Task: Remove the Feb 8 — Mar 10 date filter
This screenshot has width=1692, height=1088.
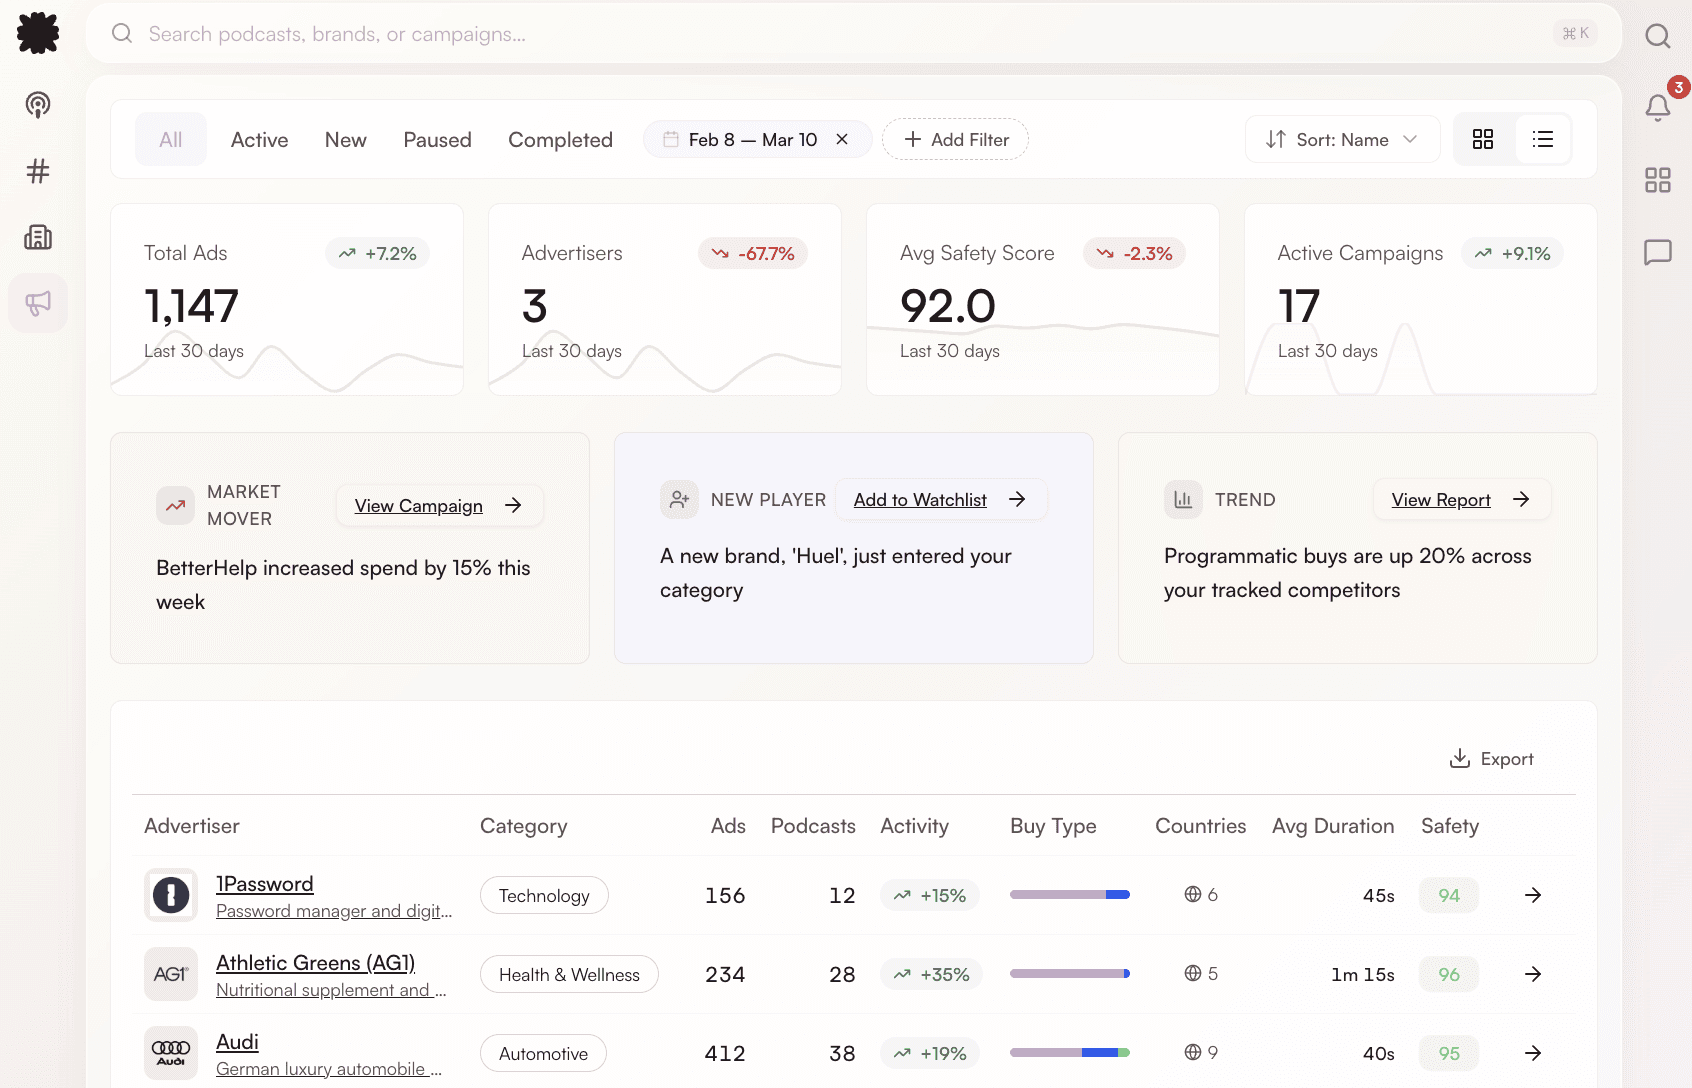Action: (x=842, y=139)
